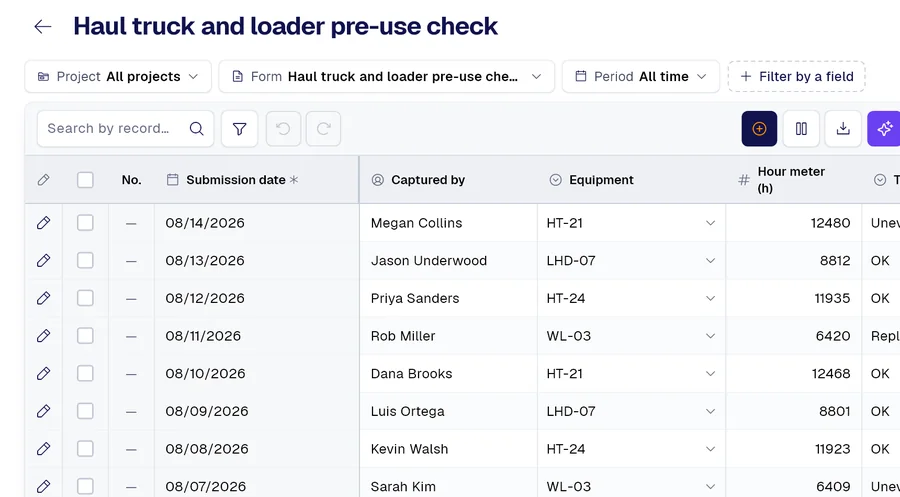Expand the HT-24 dropdown in Priya Sanders row
900x497 pixels.
[710, 298]
